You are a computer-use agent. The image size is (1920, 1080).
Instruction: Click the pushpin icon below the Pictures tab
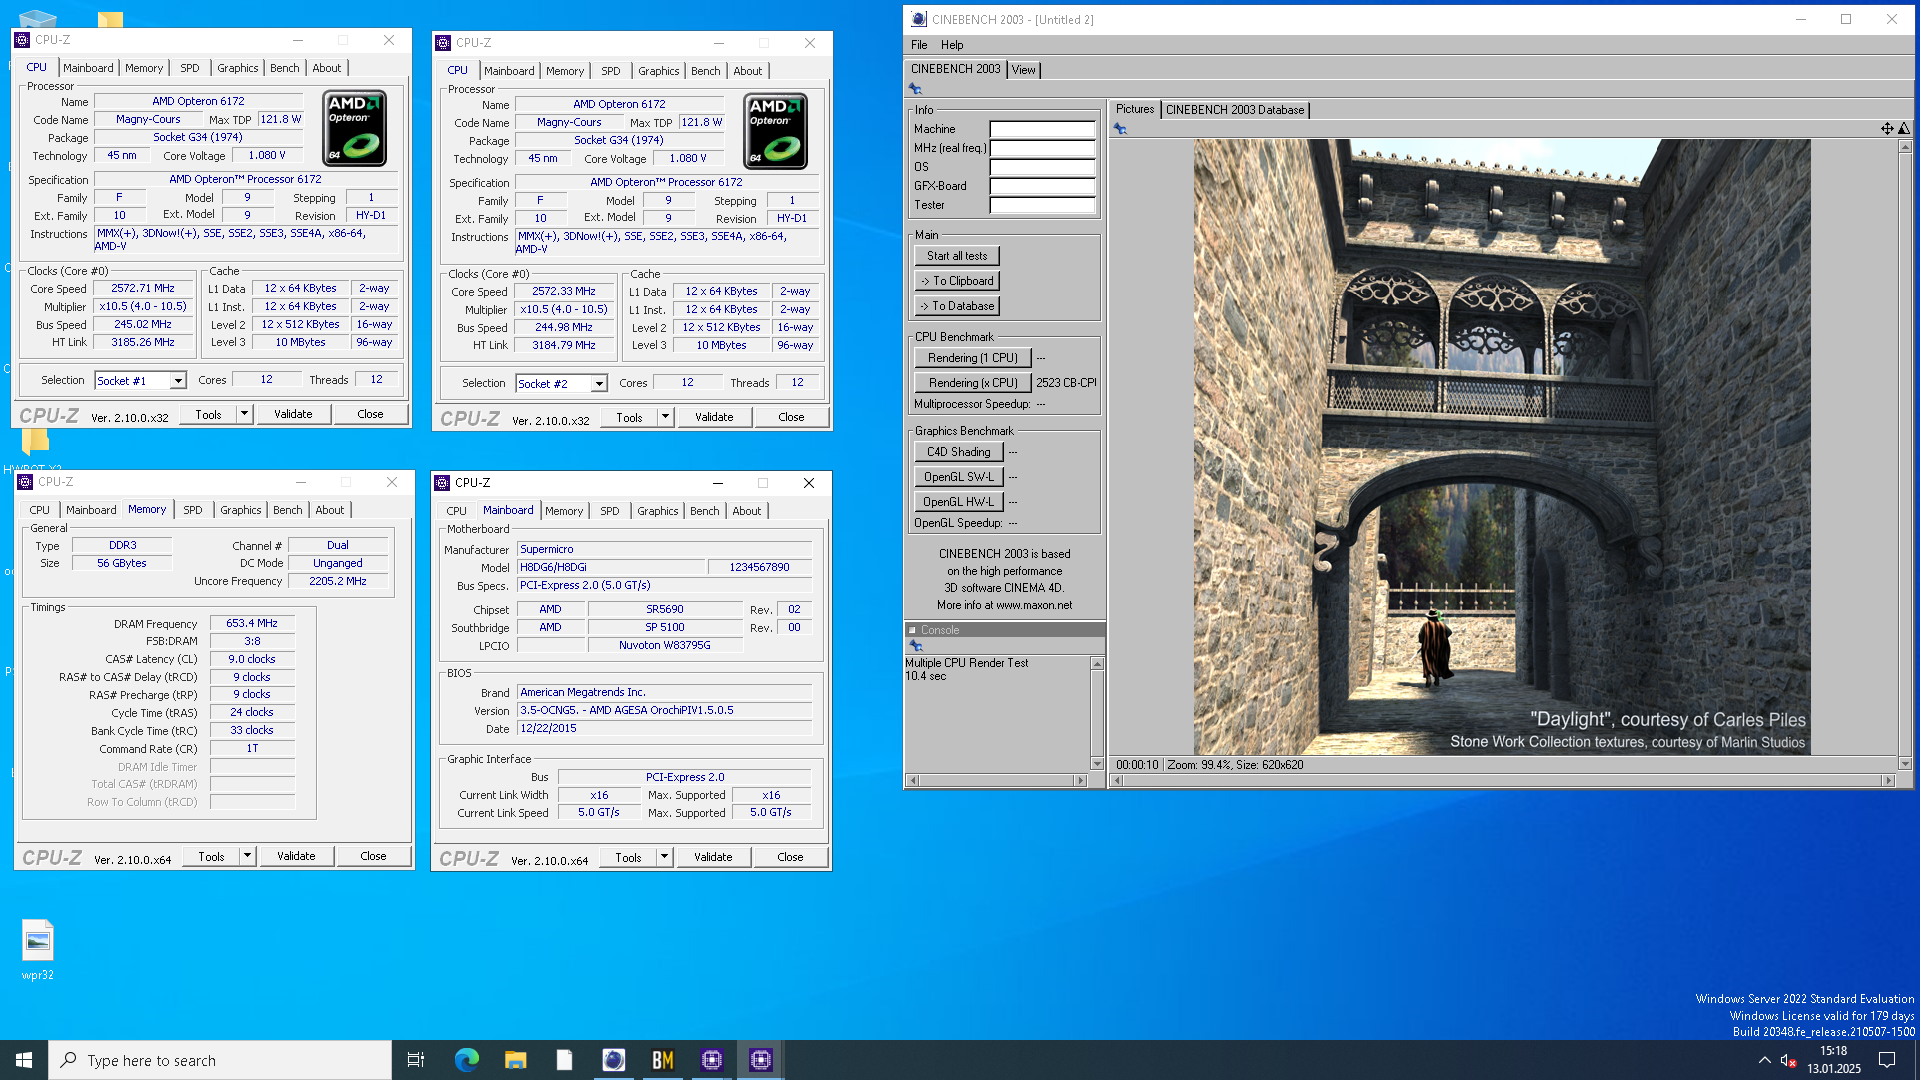point(1120,129)
